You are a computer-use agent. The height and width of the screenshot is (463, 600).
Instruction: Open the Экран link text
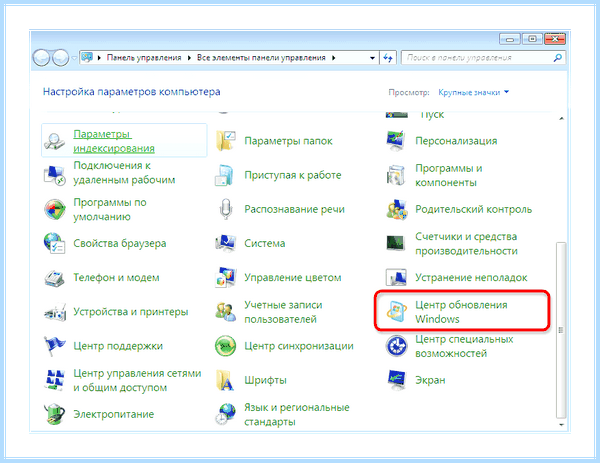pyautogui.click(x=430, y=380)
